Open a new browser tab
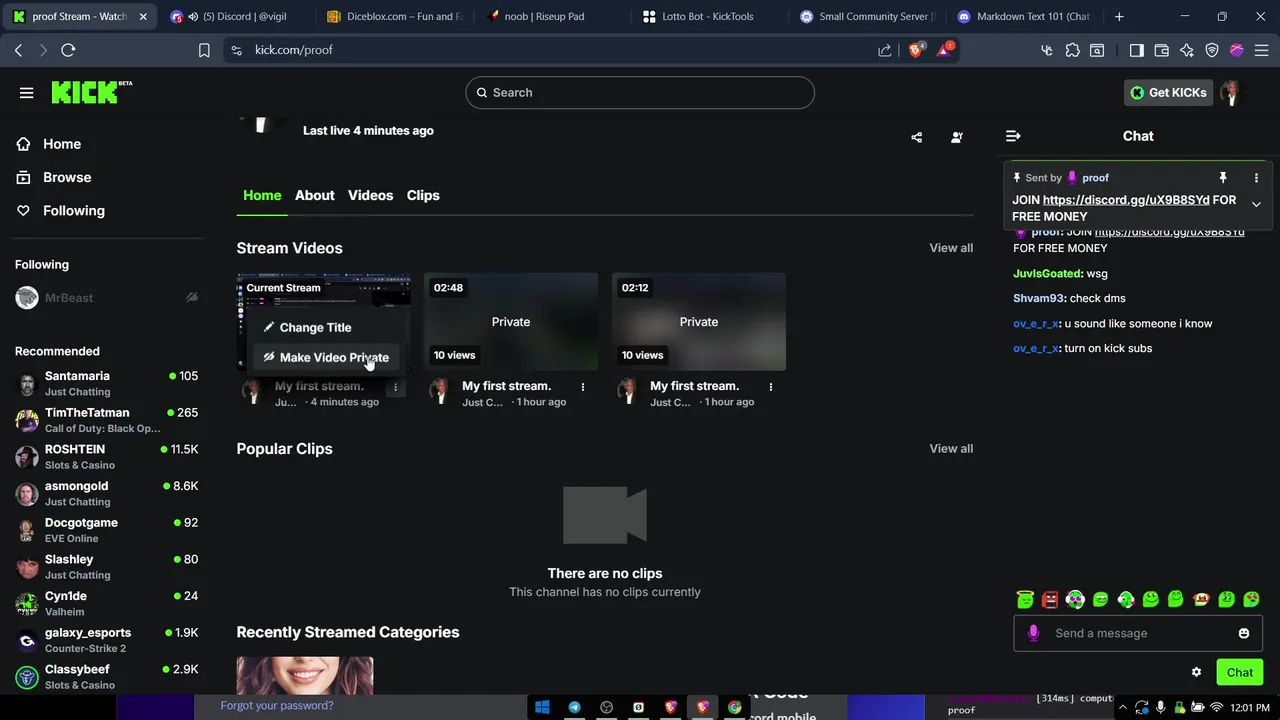 pos(1119,16)
